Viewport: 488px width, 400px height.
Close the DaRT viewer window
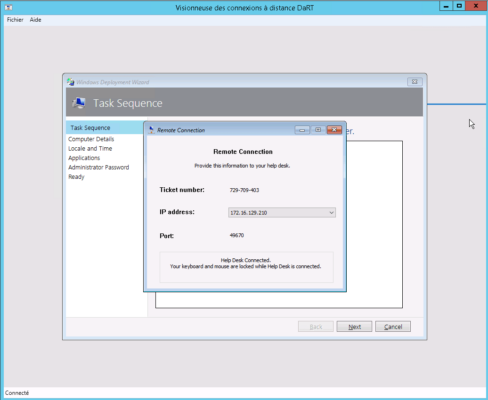click(476, 6)
